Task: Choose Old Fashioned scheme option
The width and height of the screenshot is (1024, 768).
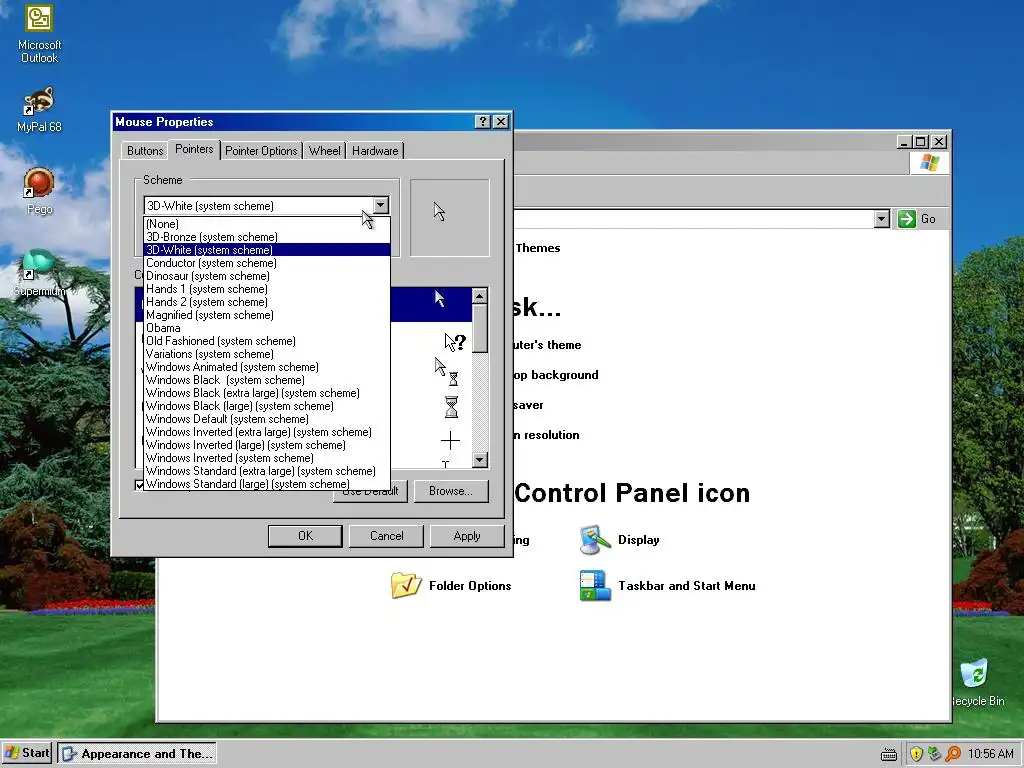Action: tap(266, 341)
